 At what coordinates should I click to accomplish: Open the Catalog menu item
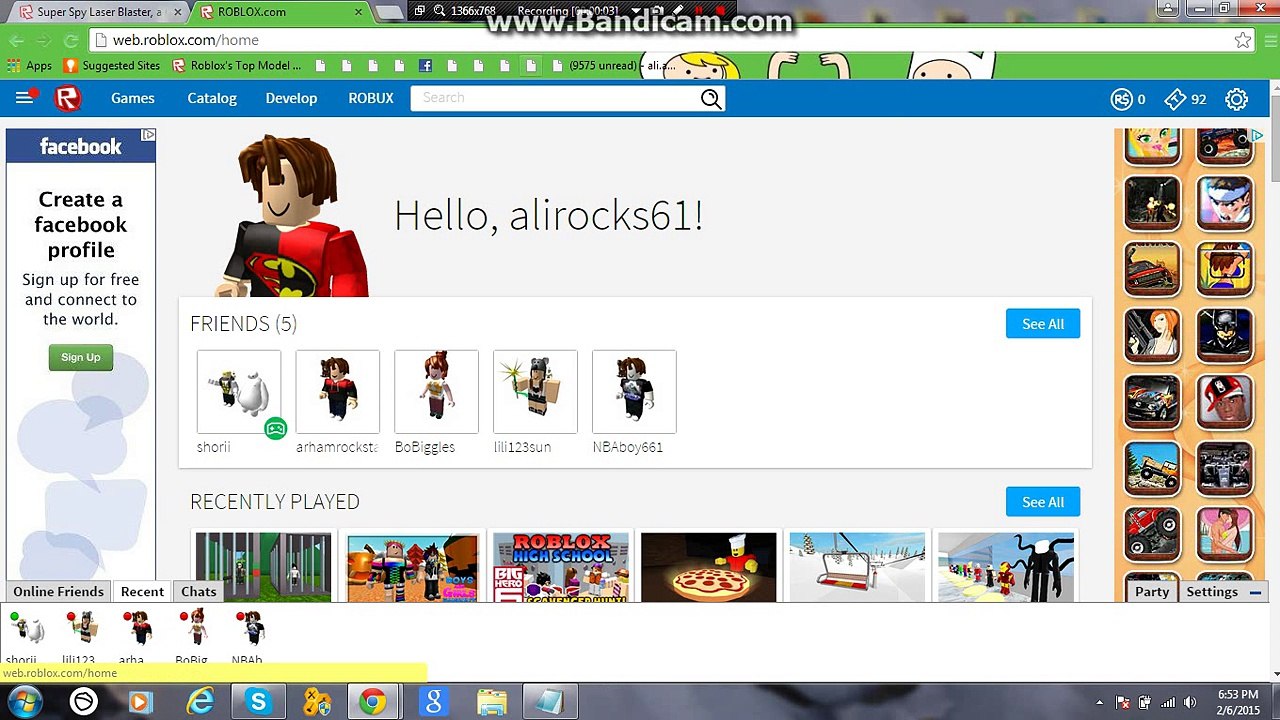212,98
